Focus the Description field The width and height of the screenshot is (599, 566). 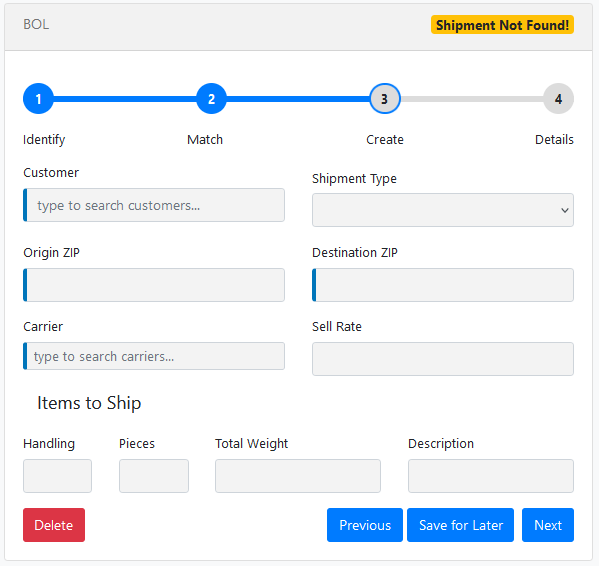click(x=491, y=476)
